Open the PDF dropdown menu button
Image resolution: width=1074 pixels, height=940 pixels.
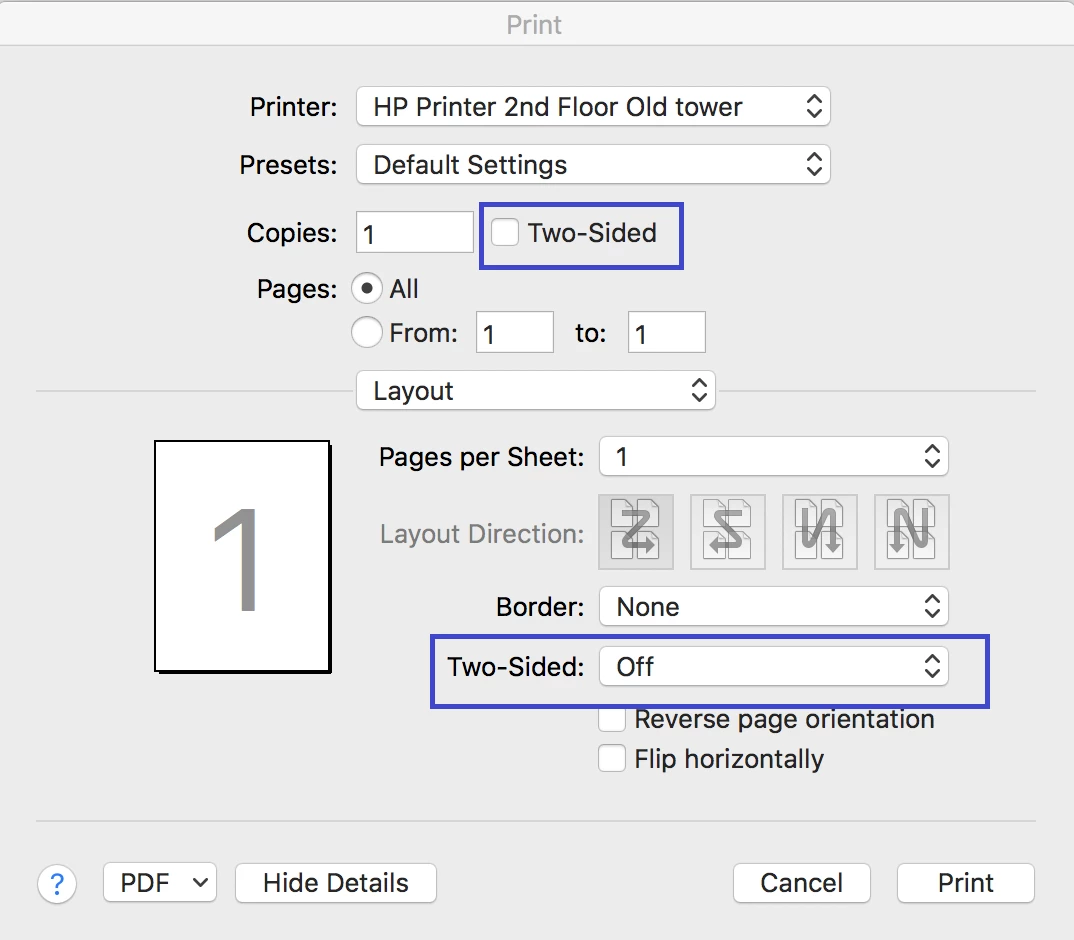click(160, 882)
